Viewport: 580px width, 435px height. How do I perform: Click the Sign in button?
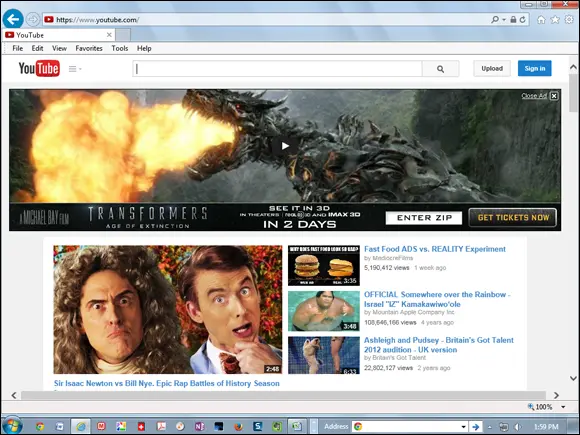click(x=535, y=68)
